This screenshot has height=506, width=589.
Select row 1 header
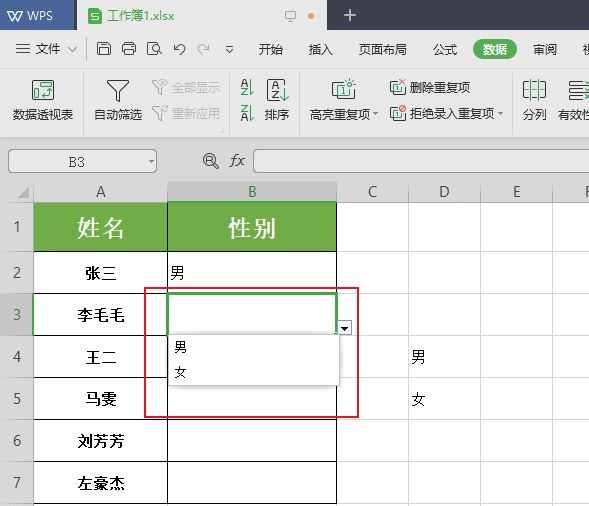click(17, 227)
